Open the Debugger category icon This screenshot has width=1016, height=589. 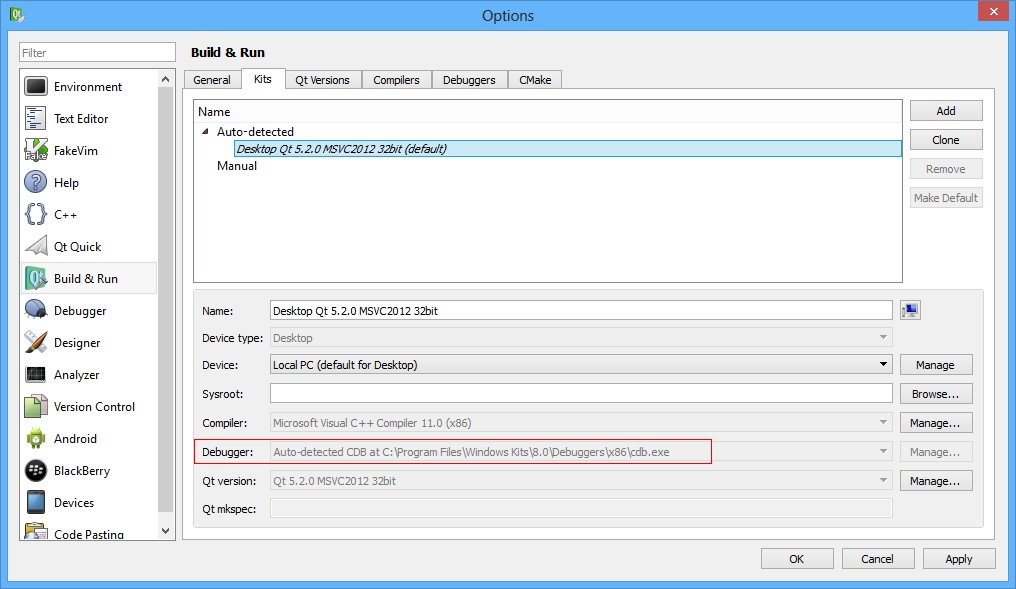[x=36, y=310]
